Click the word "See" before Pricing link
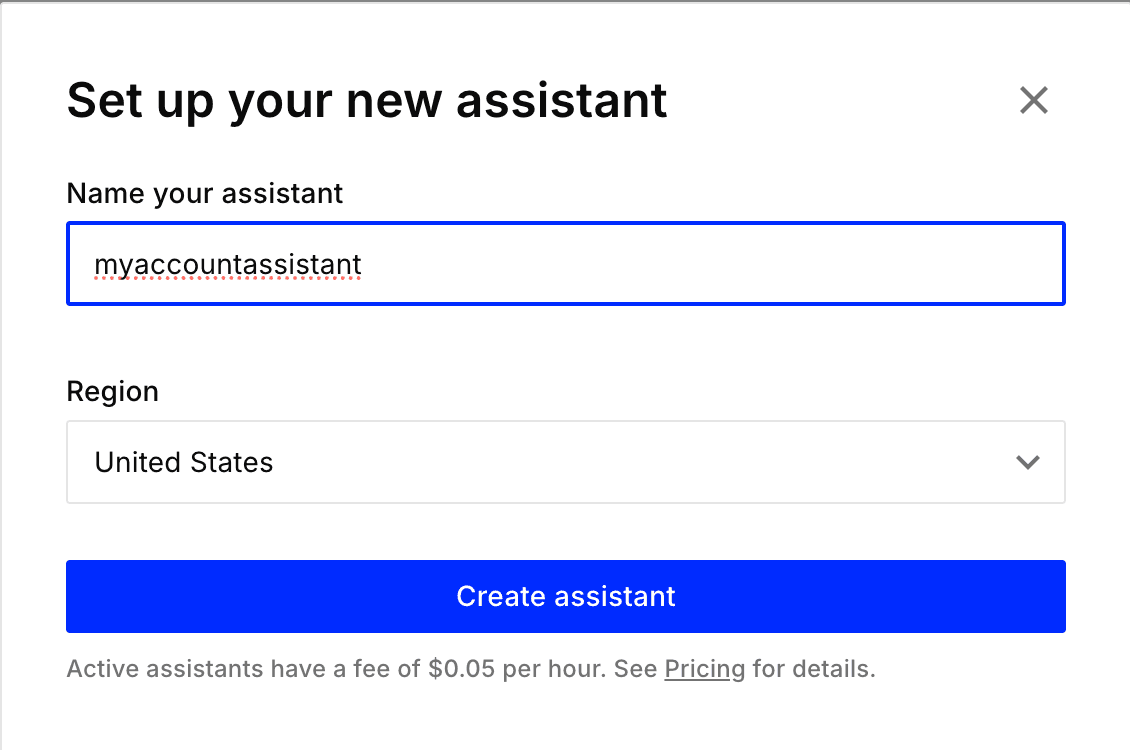 coord(636,669)
